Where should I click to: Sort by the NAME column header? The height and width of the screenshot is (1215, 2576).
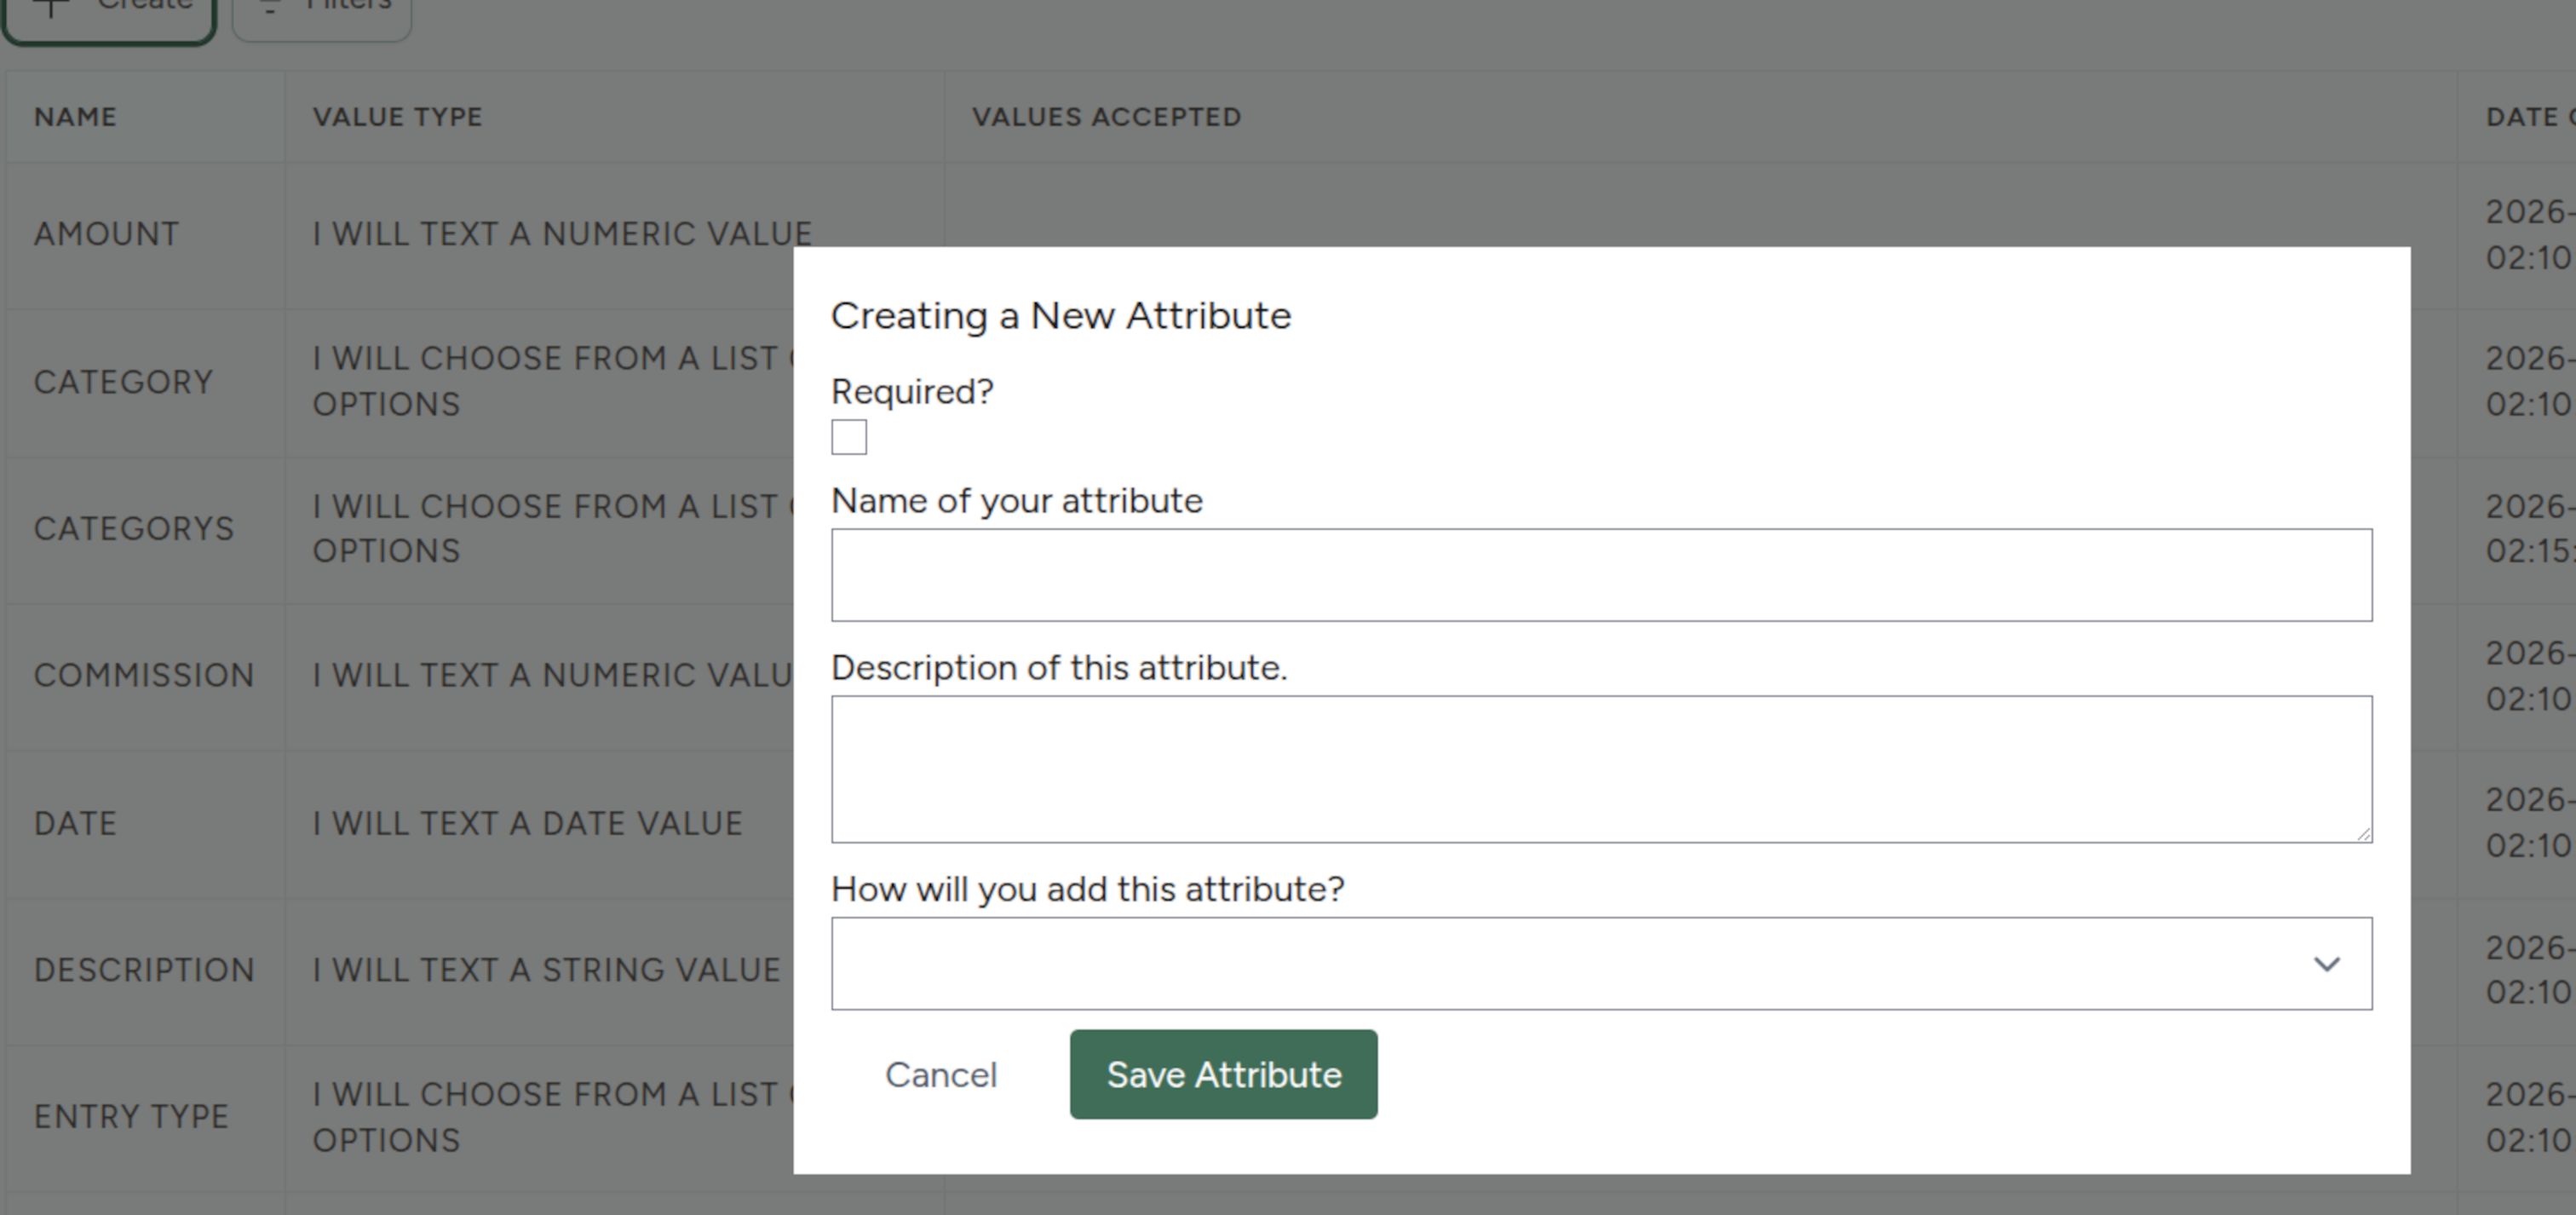(x=75, y=117)
